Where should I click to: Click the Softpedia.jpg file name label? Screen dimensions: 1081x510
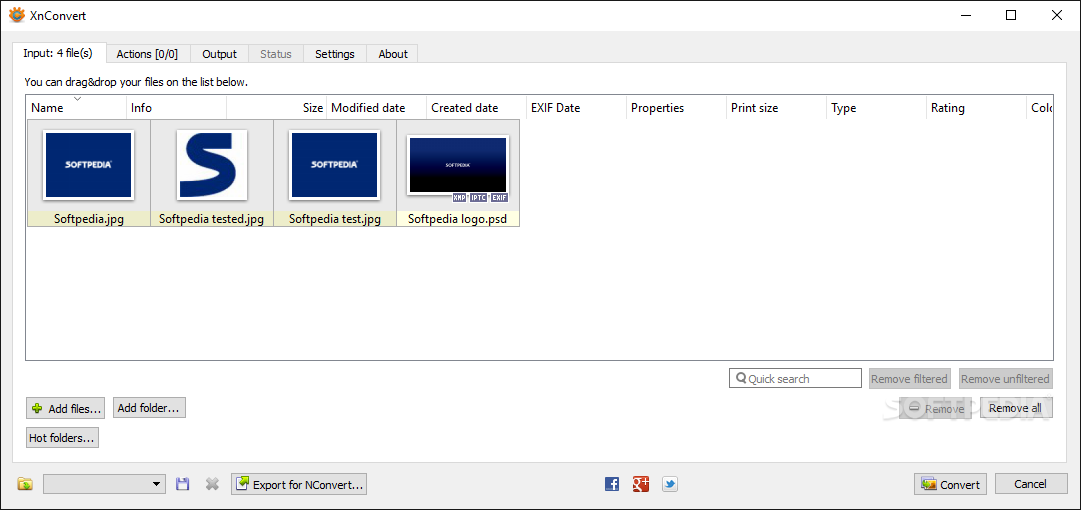(x=89, y=219)
